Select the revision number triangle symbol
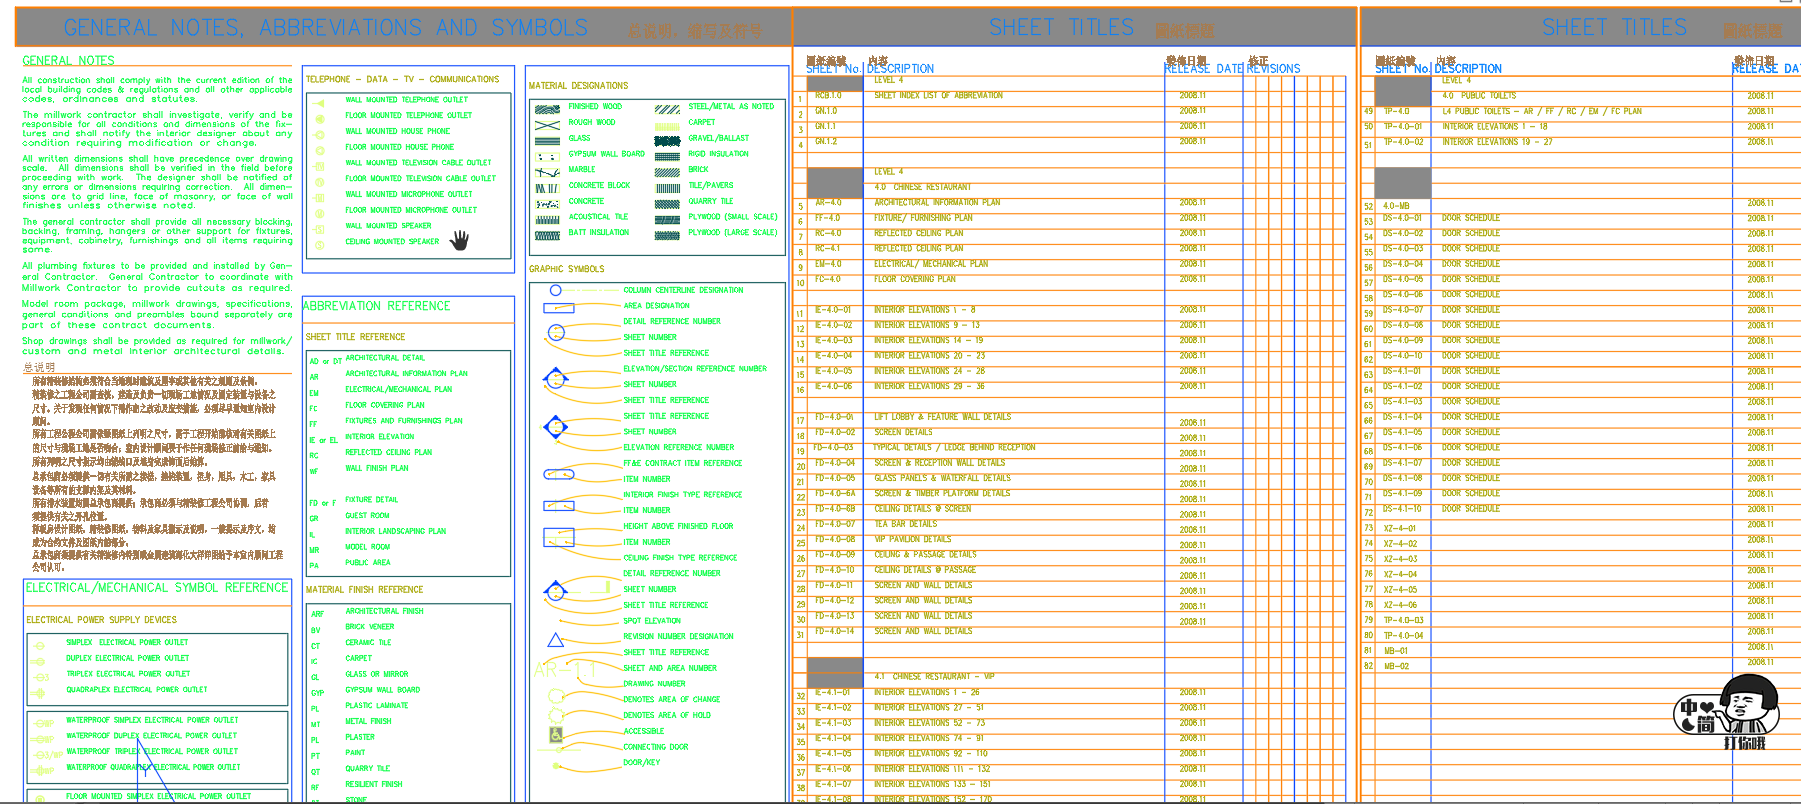This screenshot has height=804, width=1801. [556, 640]
